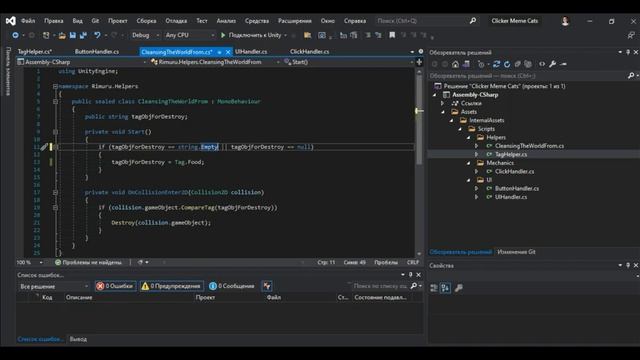The height and width of the screenshot is (360, 640).
Task: Click Property Pages wrench in Properties panel
Action: [x=459, y=288]
